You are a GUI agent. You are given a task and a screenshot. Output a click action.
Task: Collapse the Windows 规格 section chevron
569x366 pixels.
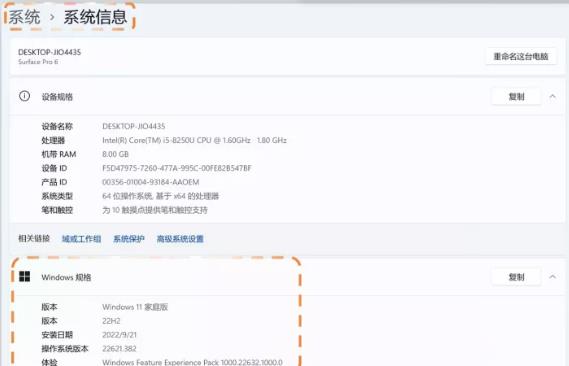pos(552,277)
